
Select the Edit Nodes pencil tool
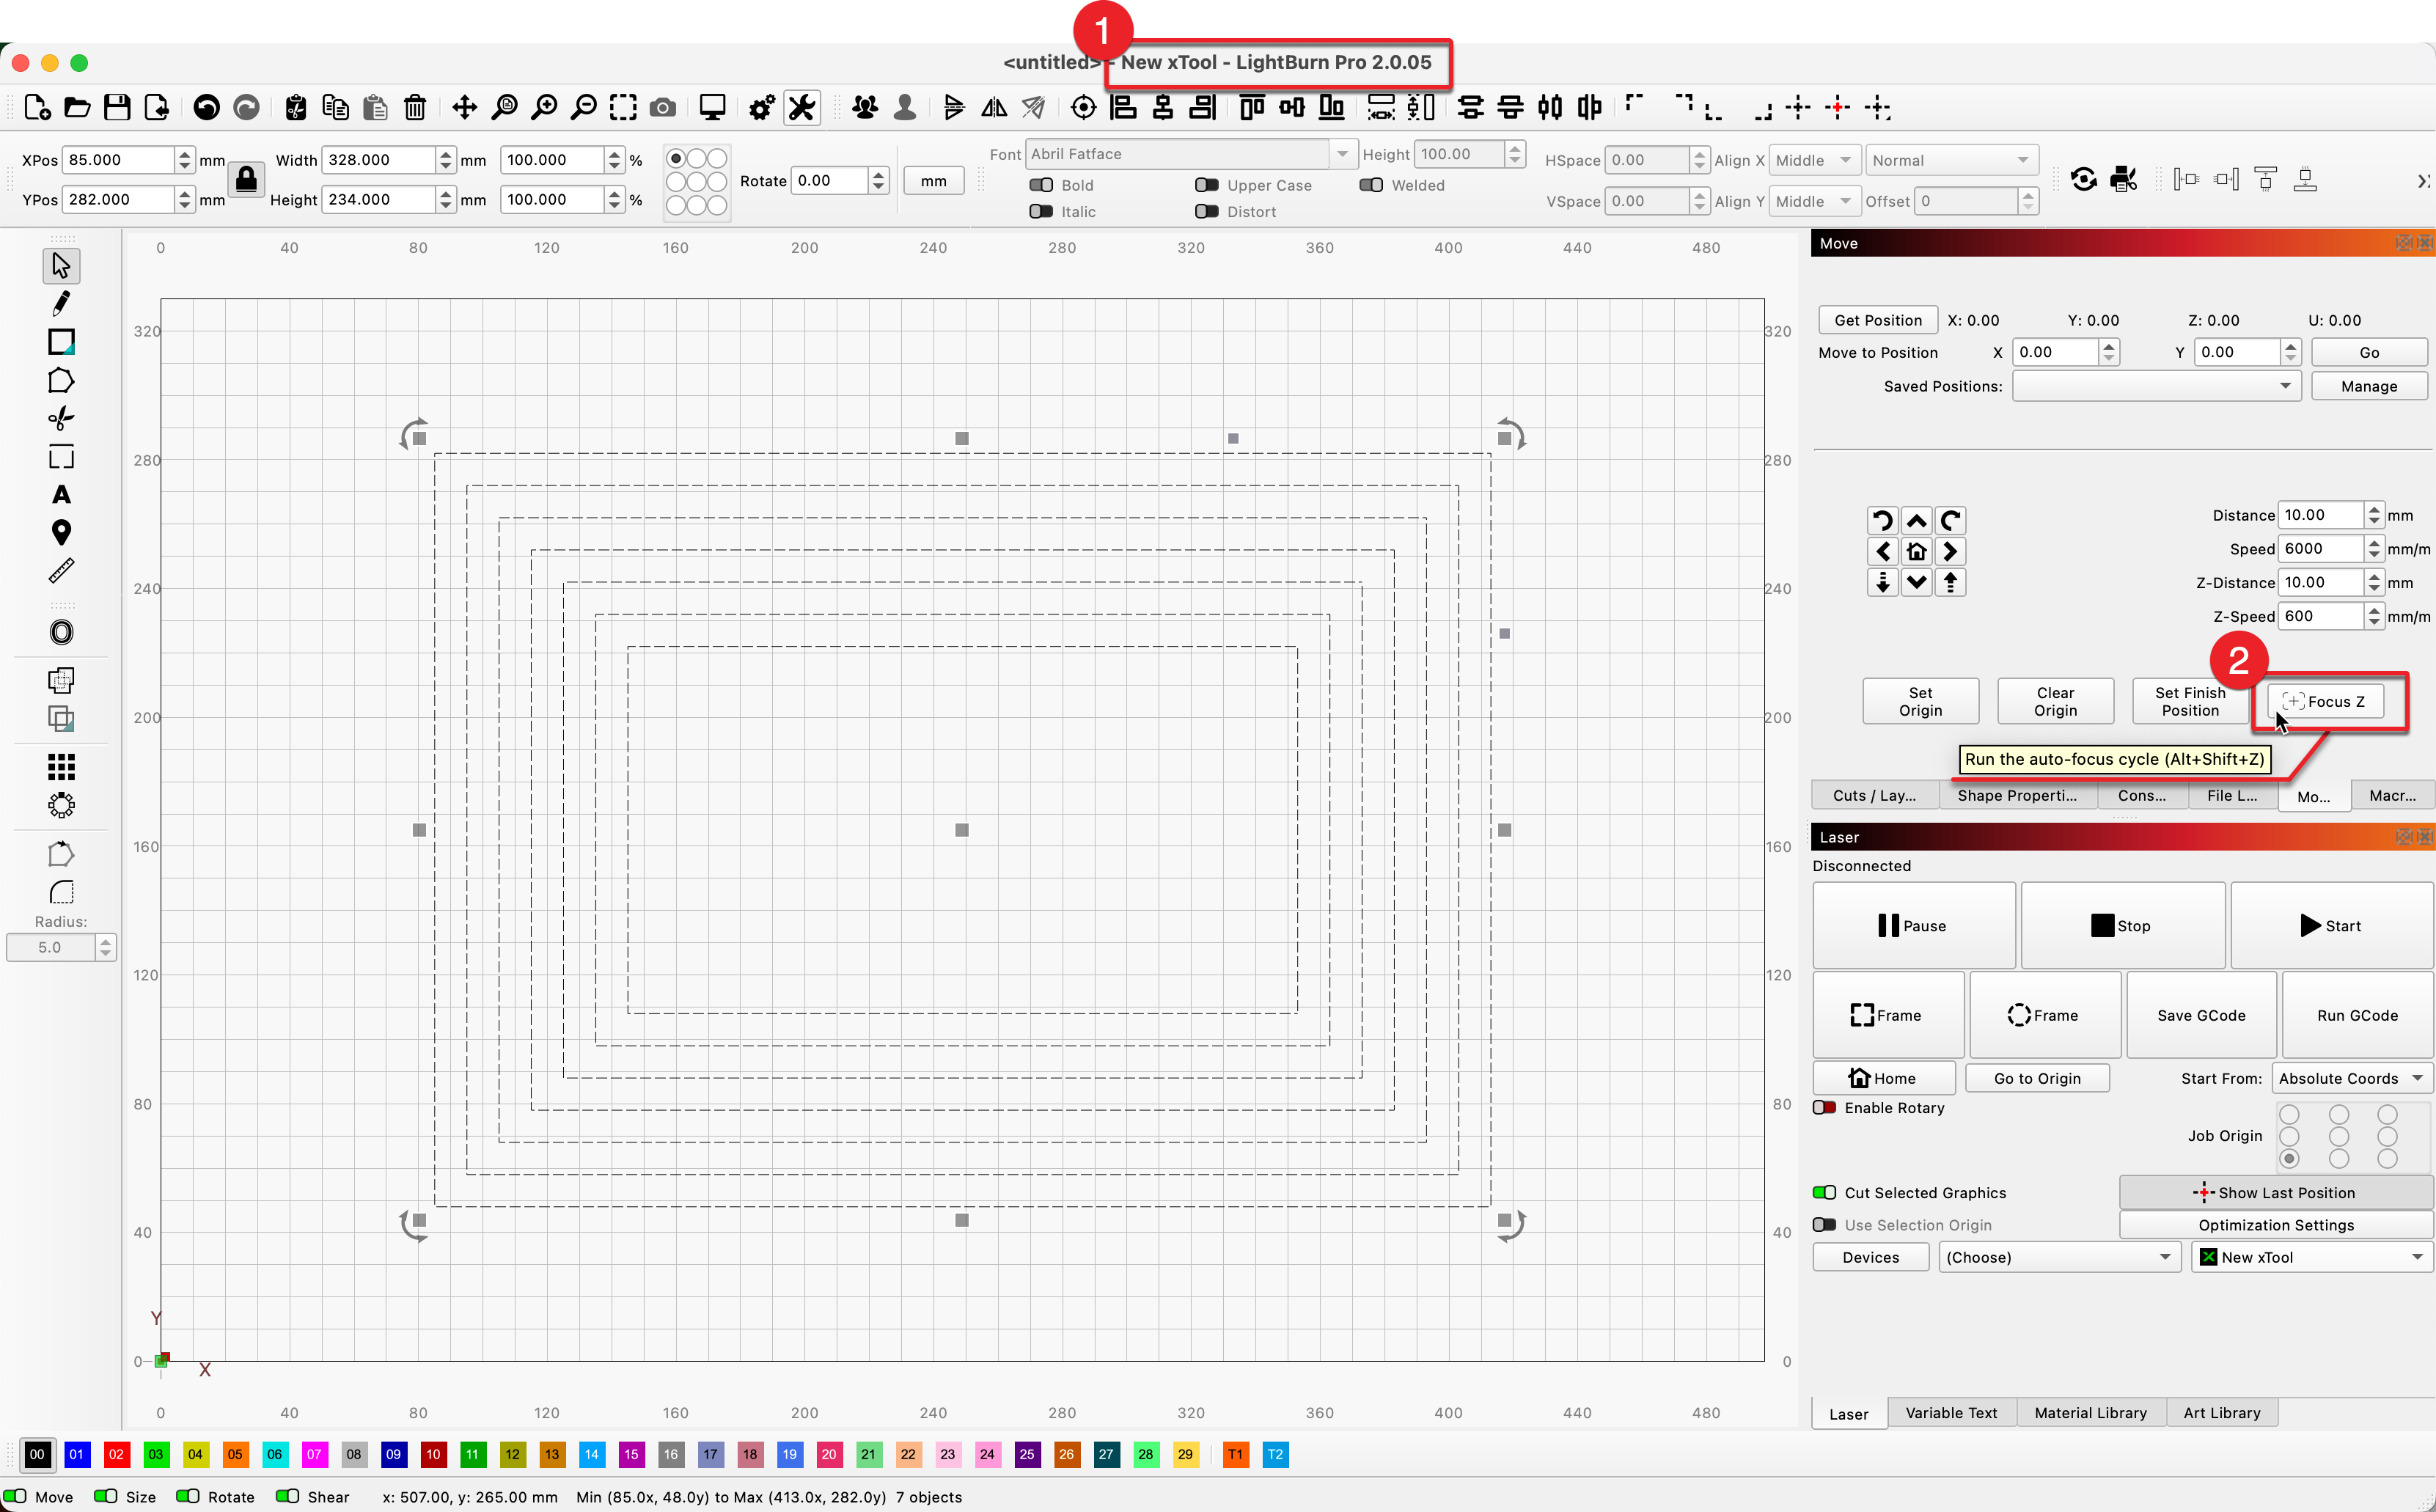[61, 303]
